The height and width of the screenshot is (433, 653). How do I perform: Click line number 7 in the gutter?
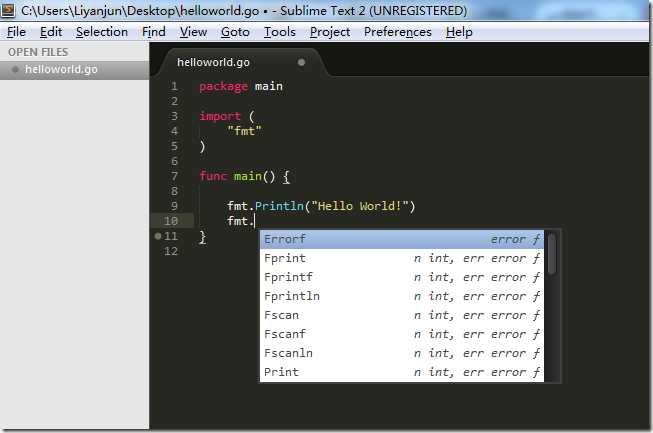174,176
